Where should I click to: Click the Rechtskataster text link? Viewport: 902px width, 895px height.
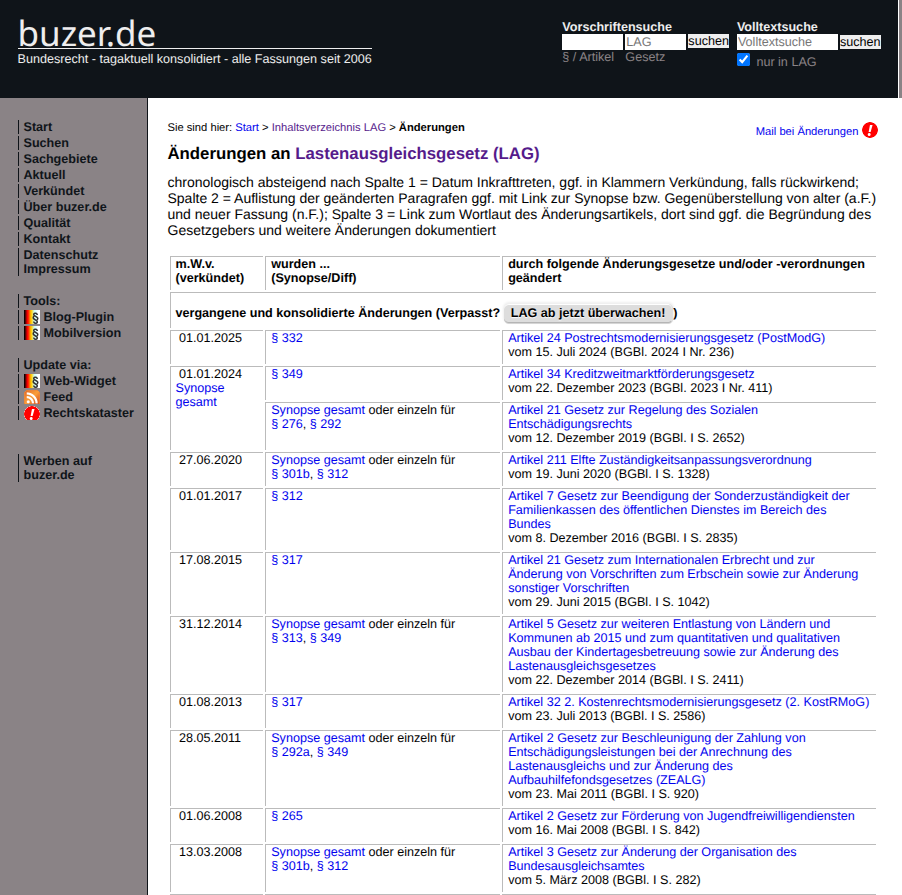pos(89,413)
